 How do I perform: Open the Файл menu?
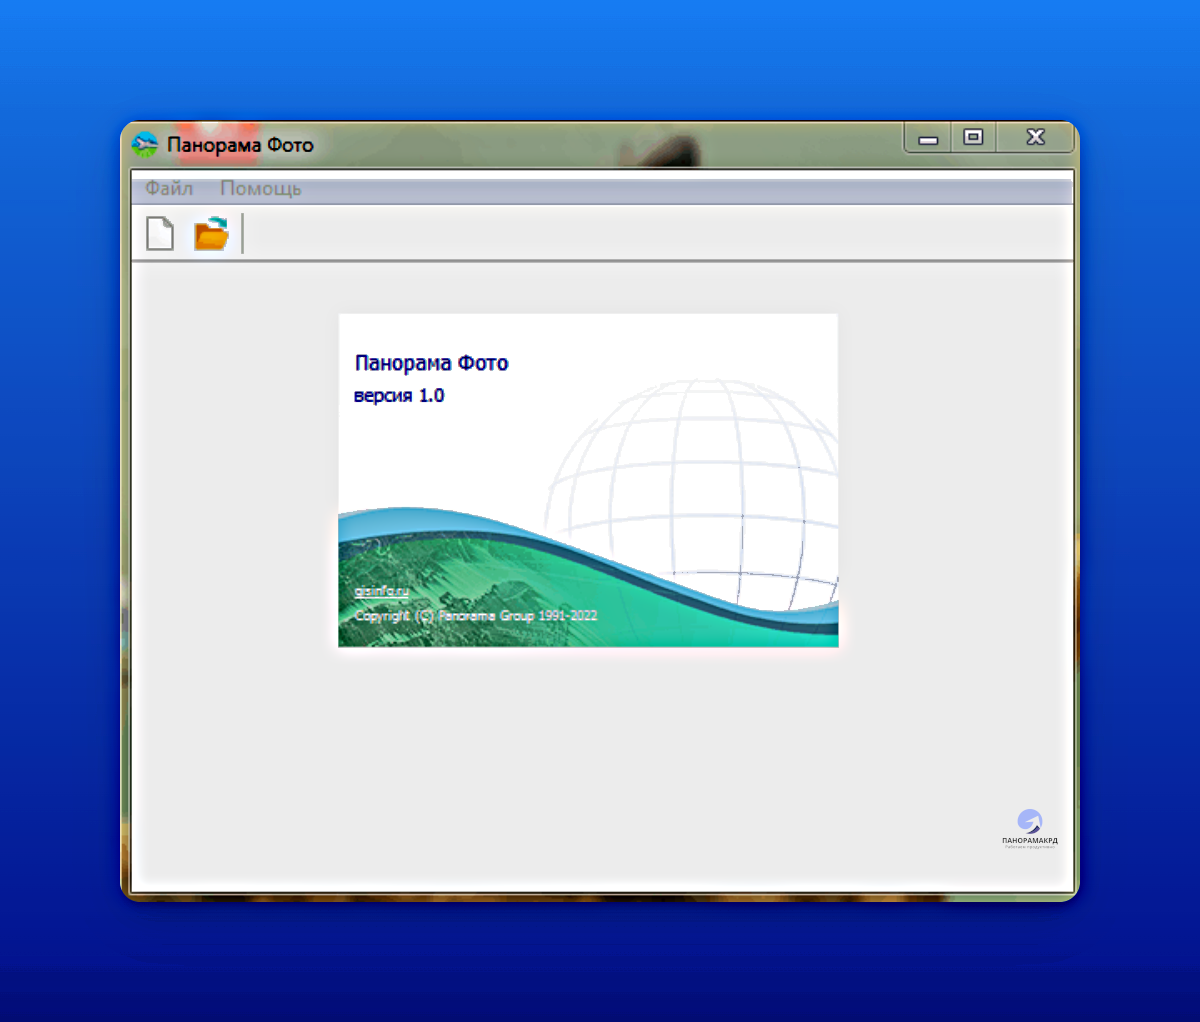(169, 188)
